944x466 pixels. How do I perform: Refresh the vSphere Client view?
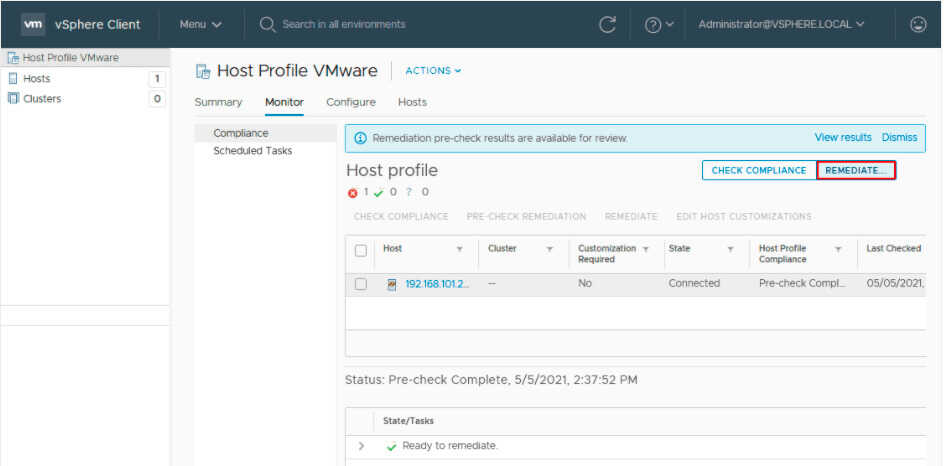(x=607, y=25)
